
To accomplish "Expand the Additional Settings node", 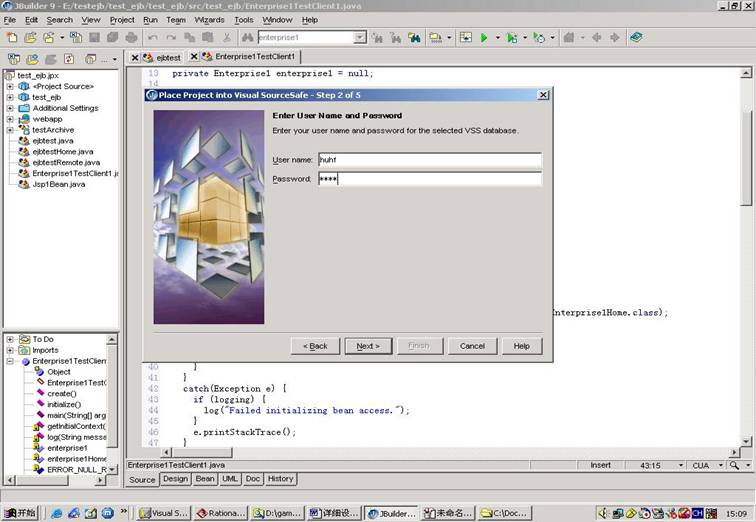I will pos(10,108).
